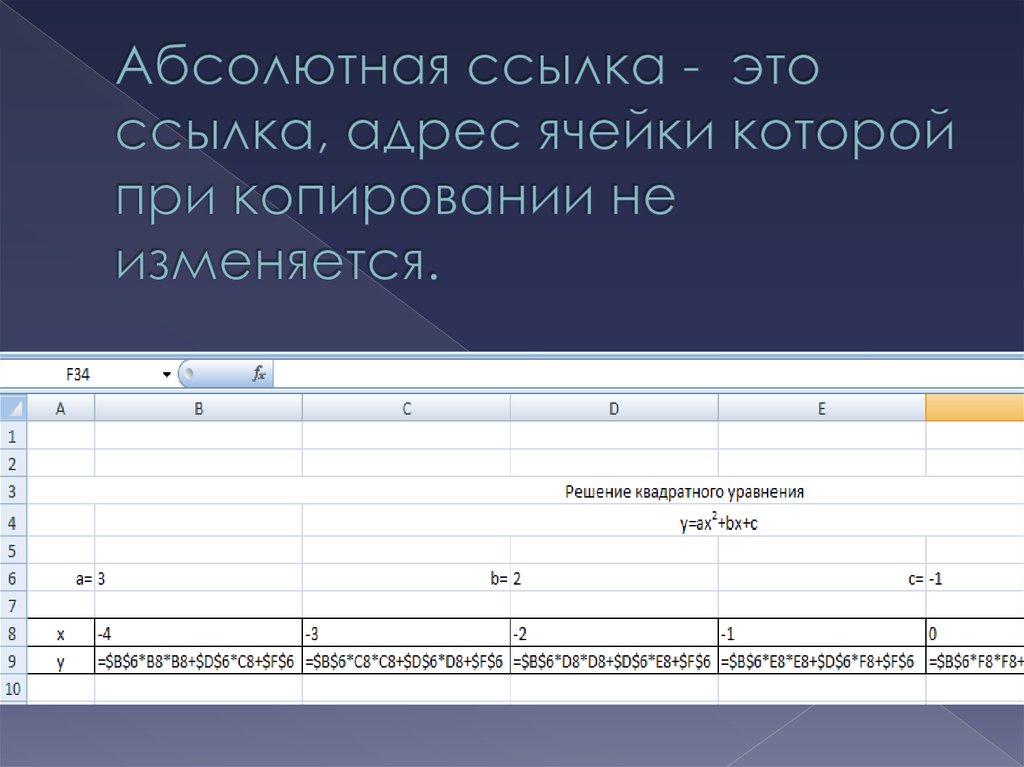Select row 9 header
The image size is (1024, 767).
point(13,661)
